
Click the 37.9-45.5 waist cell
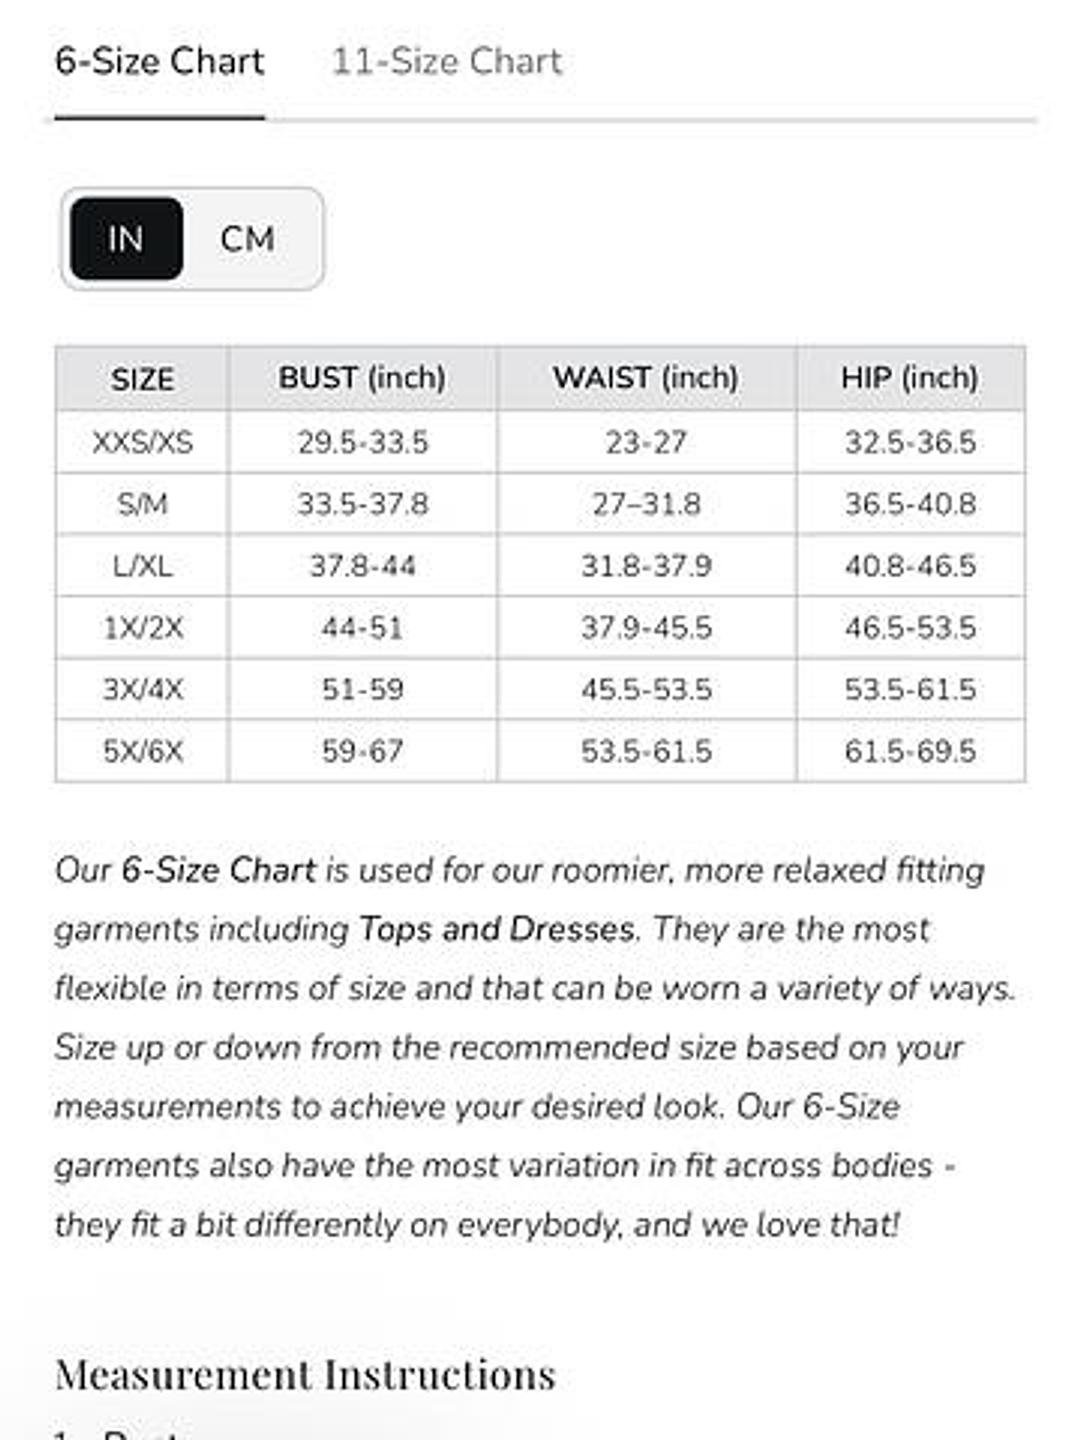[646, 628]
